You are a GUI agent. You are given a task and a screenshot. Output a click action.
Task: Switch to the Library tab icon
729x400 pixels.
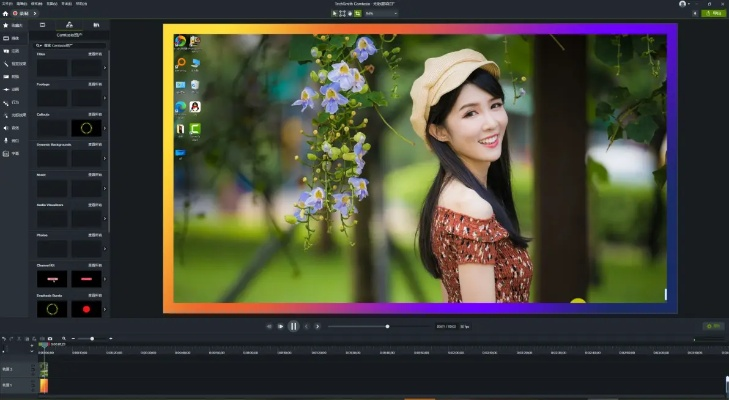pos(69,25)
